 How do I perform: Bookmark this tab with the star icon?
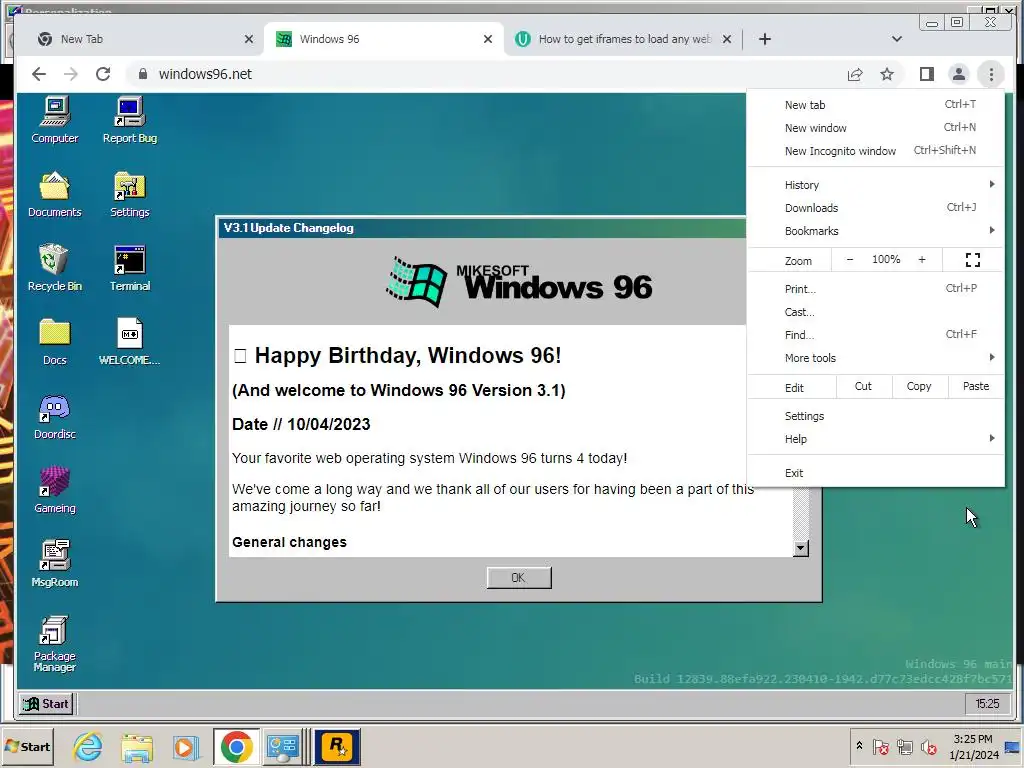point(887,74)
